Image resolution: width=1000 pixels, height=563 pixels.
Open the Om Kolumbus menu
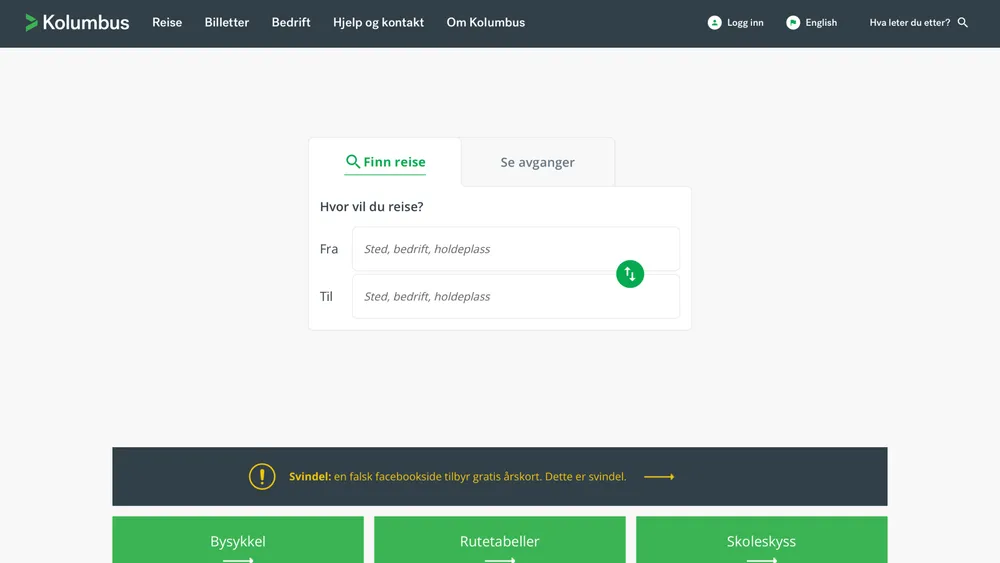pos(485,22)
